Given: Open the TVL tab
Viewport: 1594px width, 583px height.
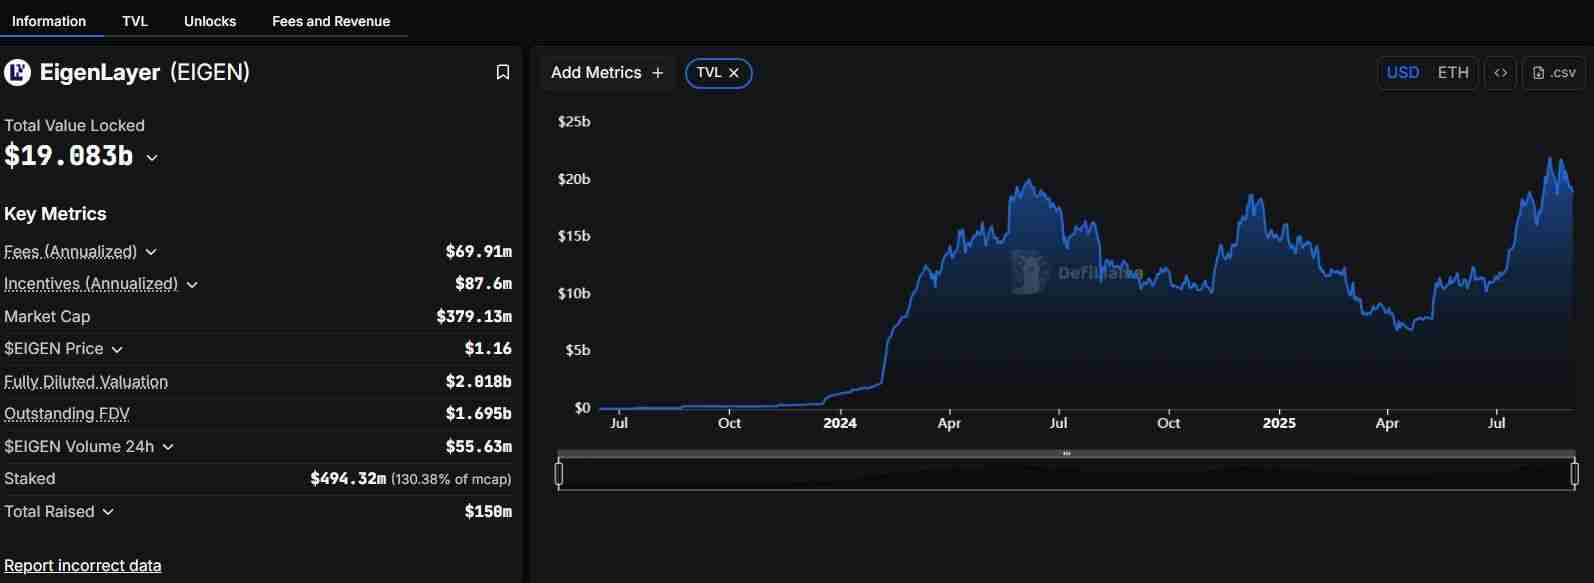Looking at the screenshot, I should (x=135, y=21).
